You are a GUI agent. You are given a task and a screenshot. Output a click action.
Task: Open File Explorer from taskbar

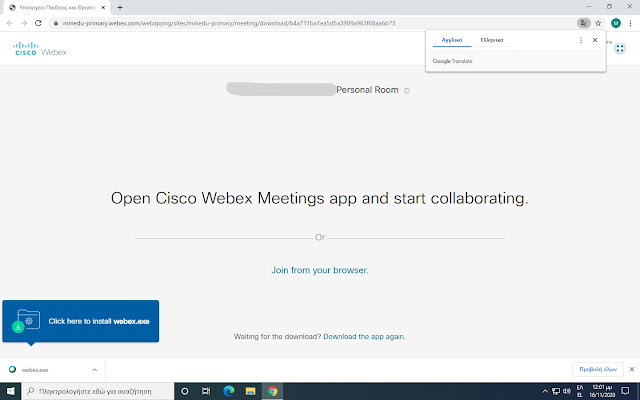(x=251, y=391)
